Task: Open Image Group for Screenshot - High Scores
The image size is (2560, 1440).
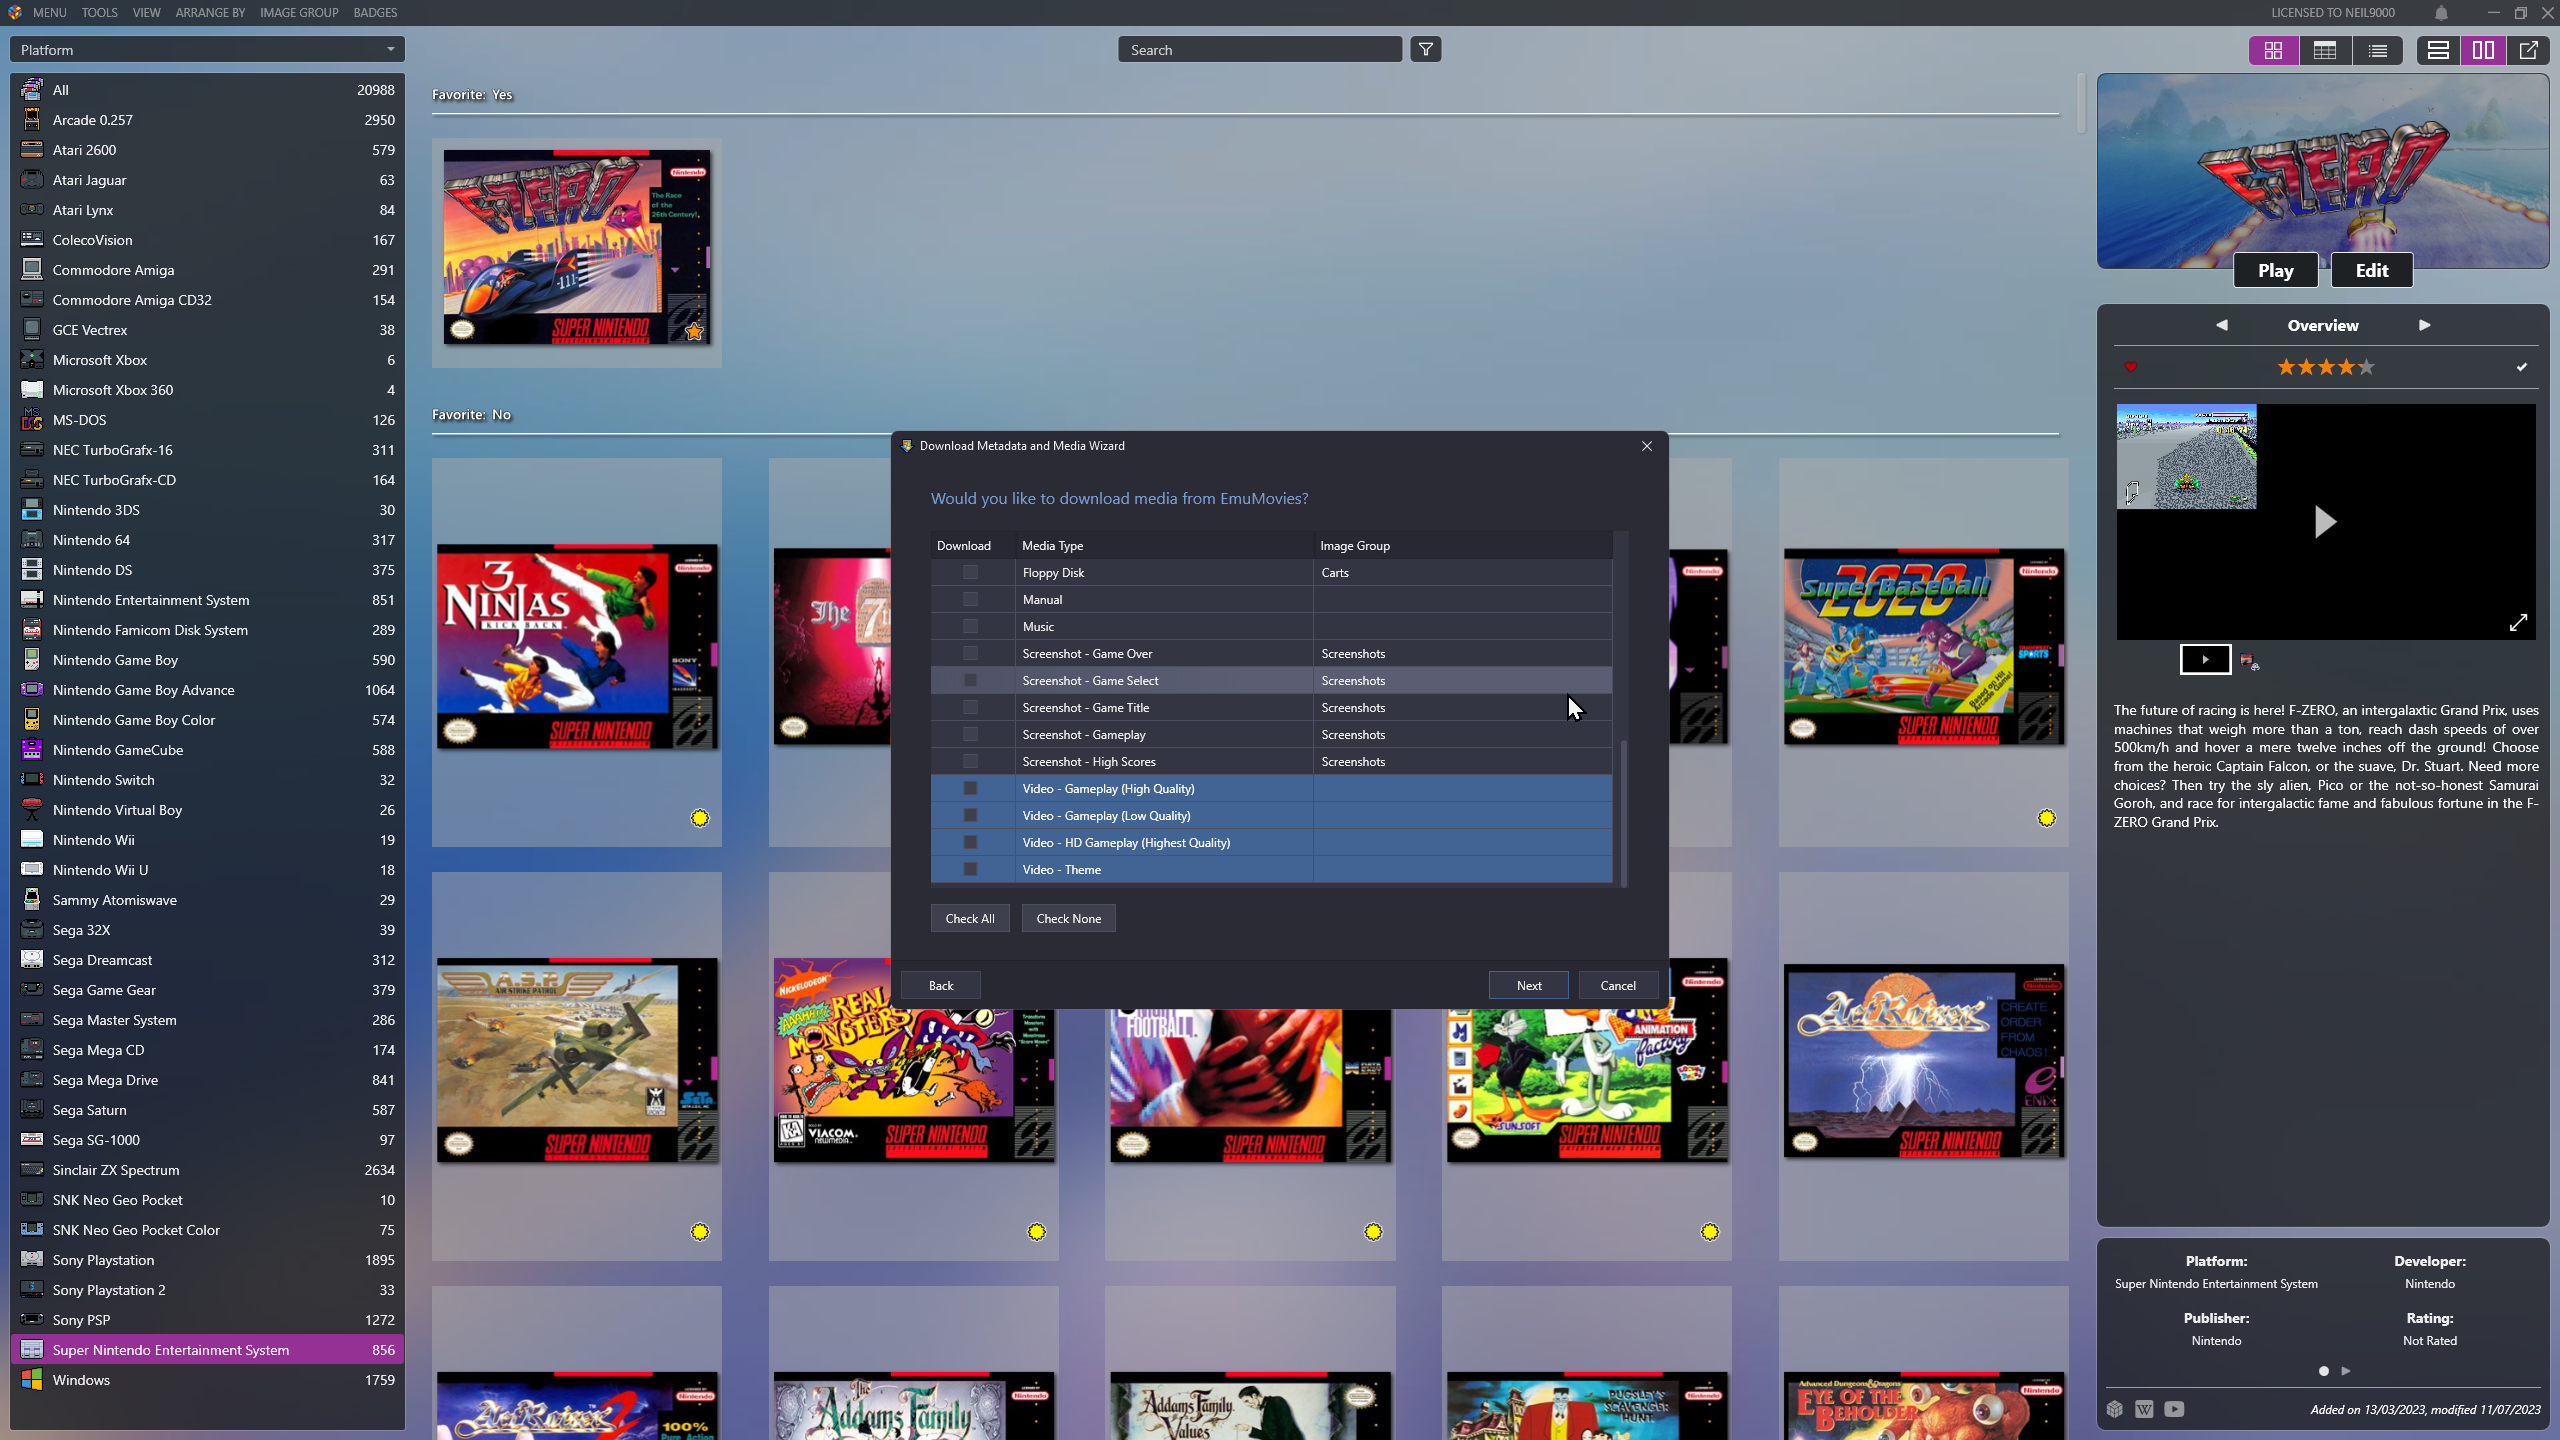Action: tap(1462, 761)
